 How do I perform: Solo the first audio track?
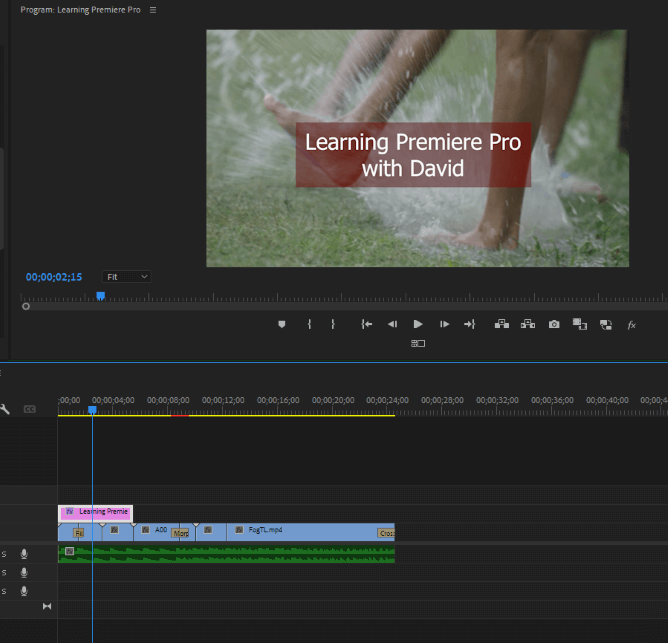[4, 554]
